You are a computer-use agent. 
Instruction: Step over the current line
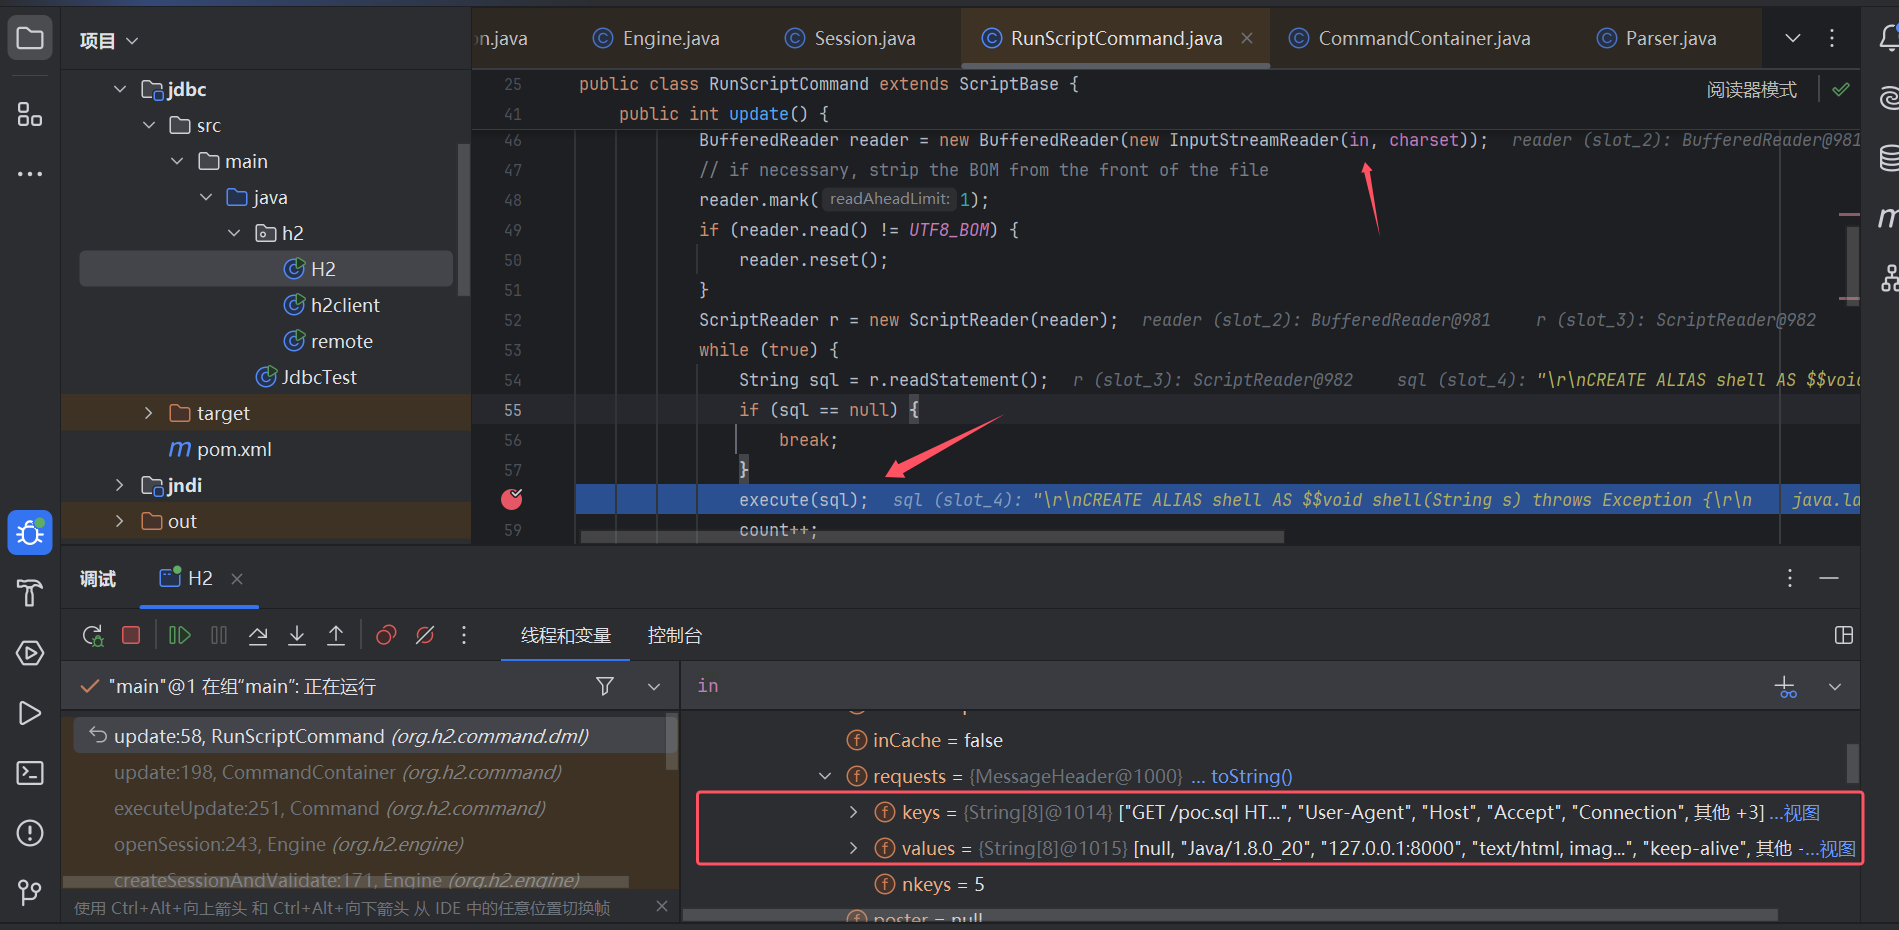(x=258, y=635)
